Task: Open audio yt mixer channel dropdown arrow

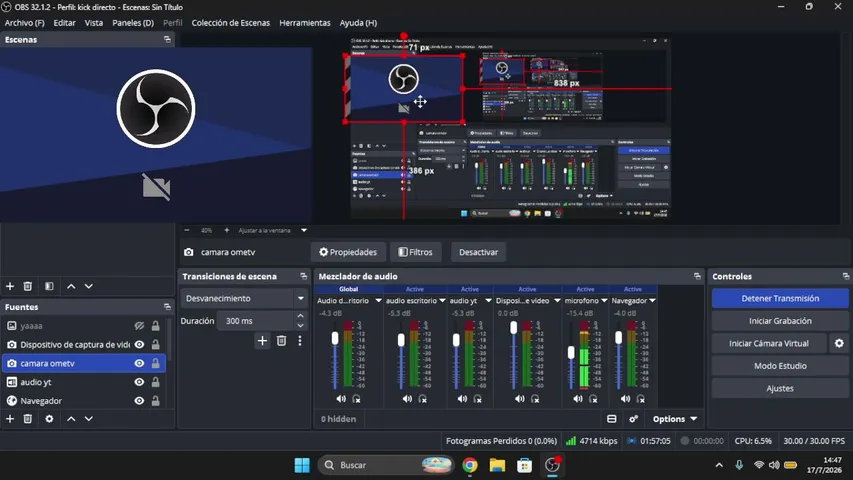Action: [488, 300]
